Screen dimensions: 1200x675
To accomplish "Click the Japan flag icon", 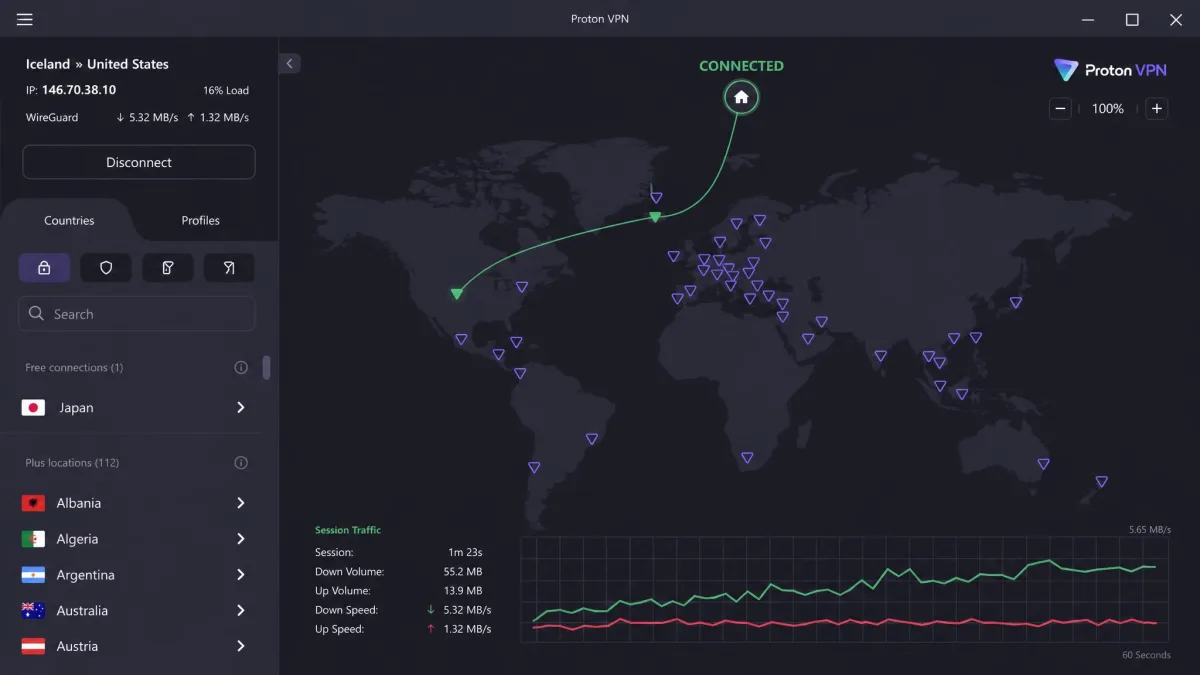I will 33,408.
